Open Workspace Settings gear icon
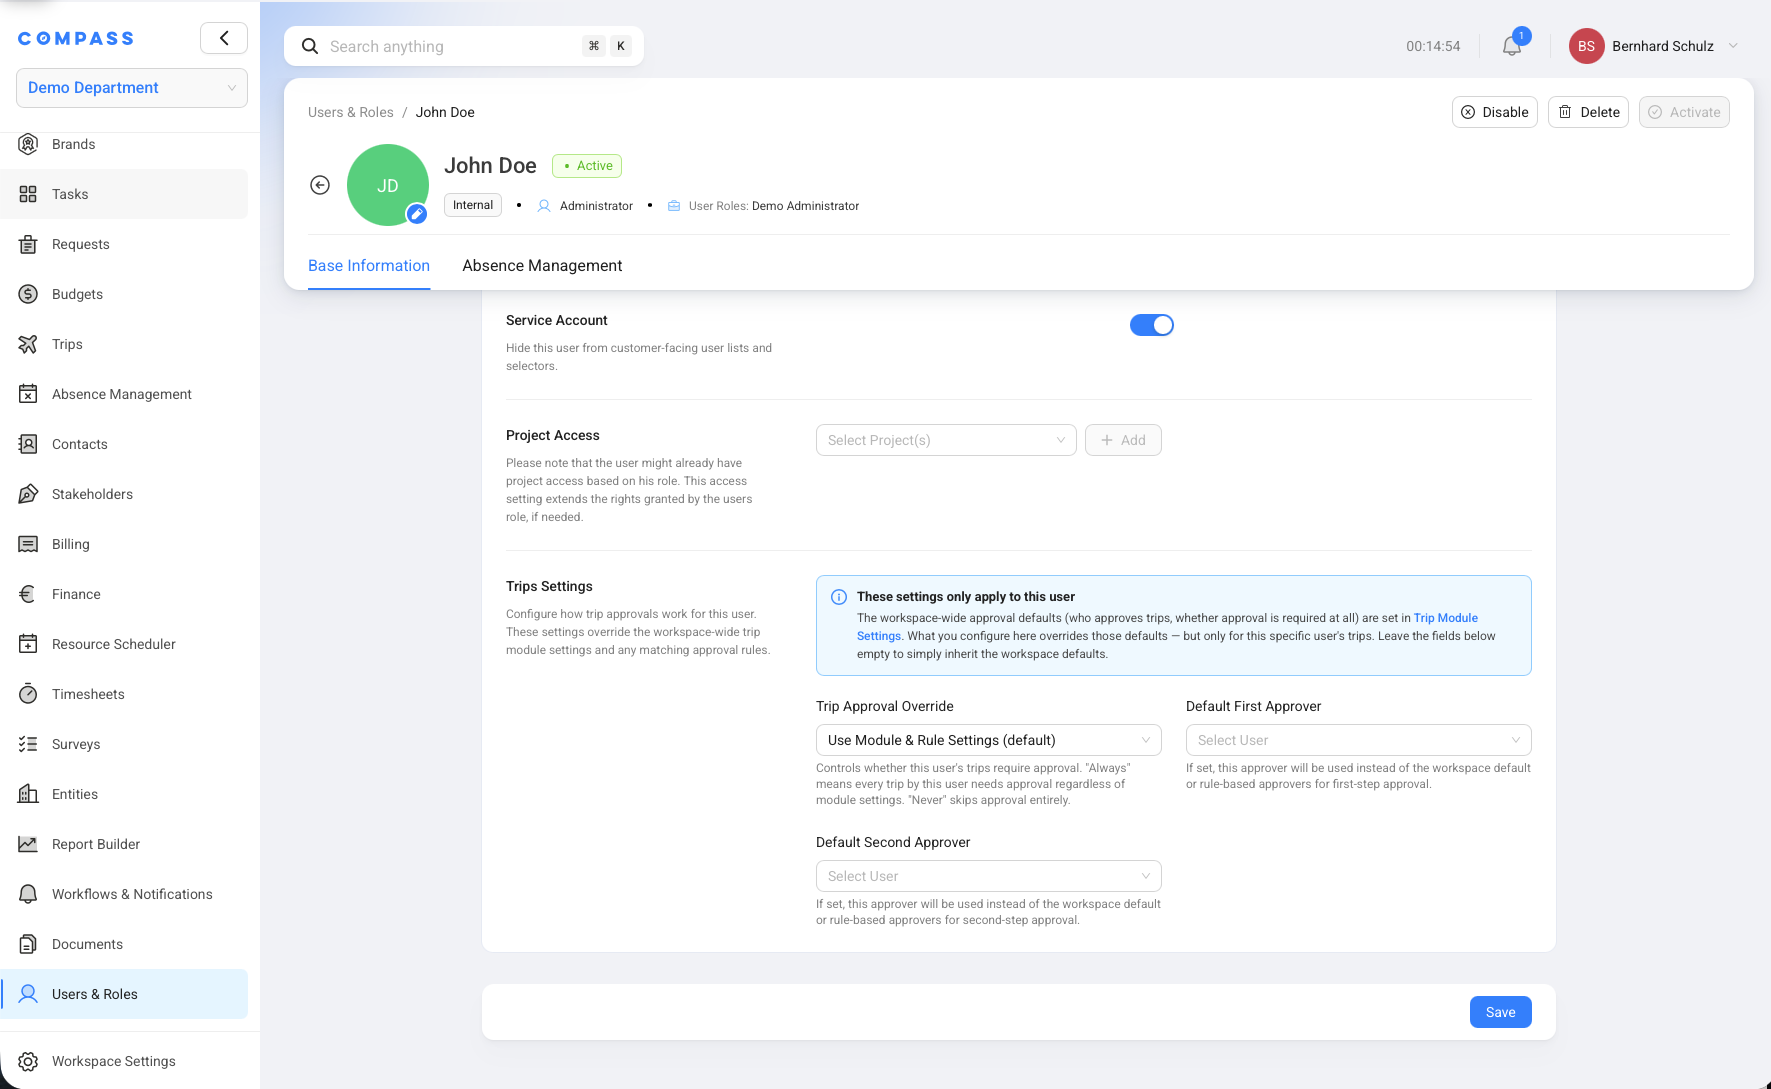The width and height of the screenshot is (1771, 1089). 28,1061
